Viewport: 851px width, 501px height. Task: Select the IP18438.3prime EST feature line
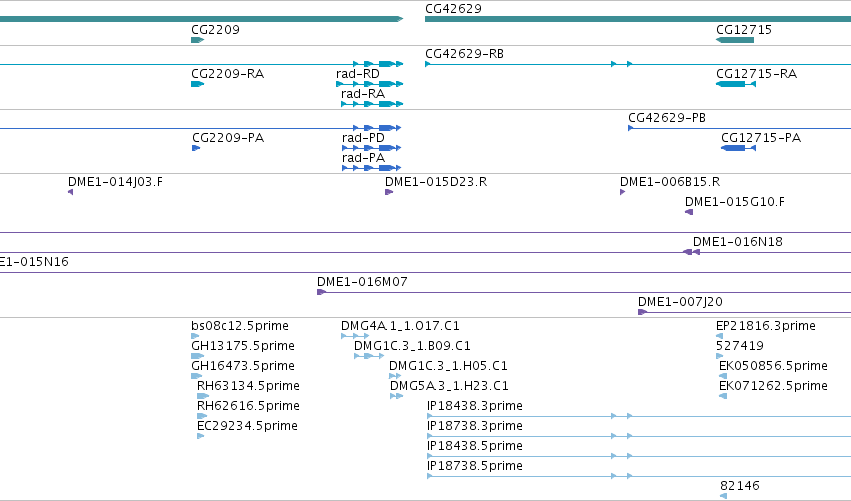click(x=639, y=416)
